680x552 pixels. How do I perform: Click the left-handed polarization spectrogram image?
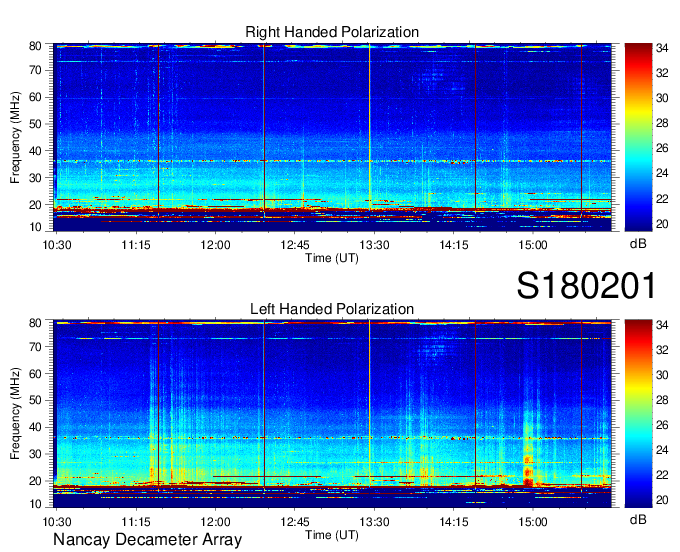332,414
